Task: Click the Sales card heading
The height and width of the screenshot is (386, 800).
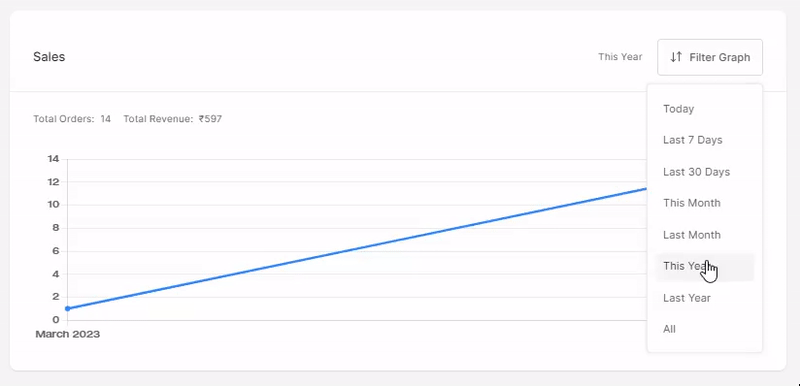Action: click(49, 57)
